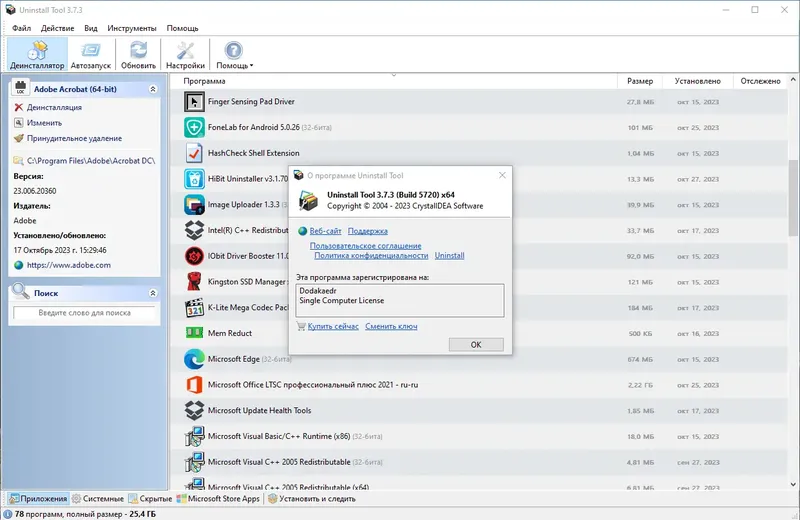
Task: Select the Finger Sensing Pad Driver icon
Action: tap(194, 102)
